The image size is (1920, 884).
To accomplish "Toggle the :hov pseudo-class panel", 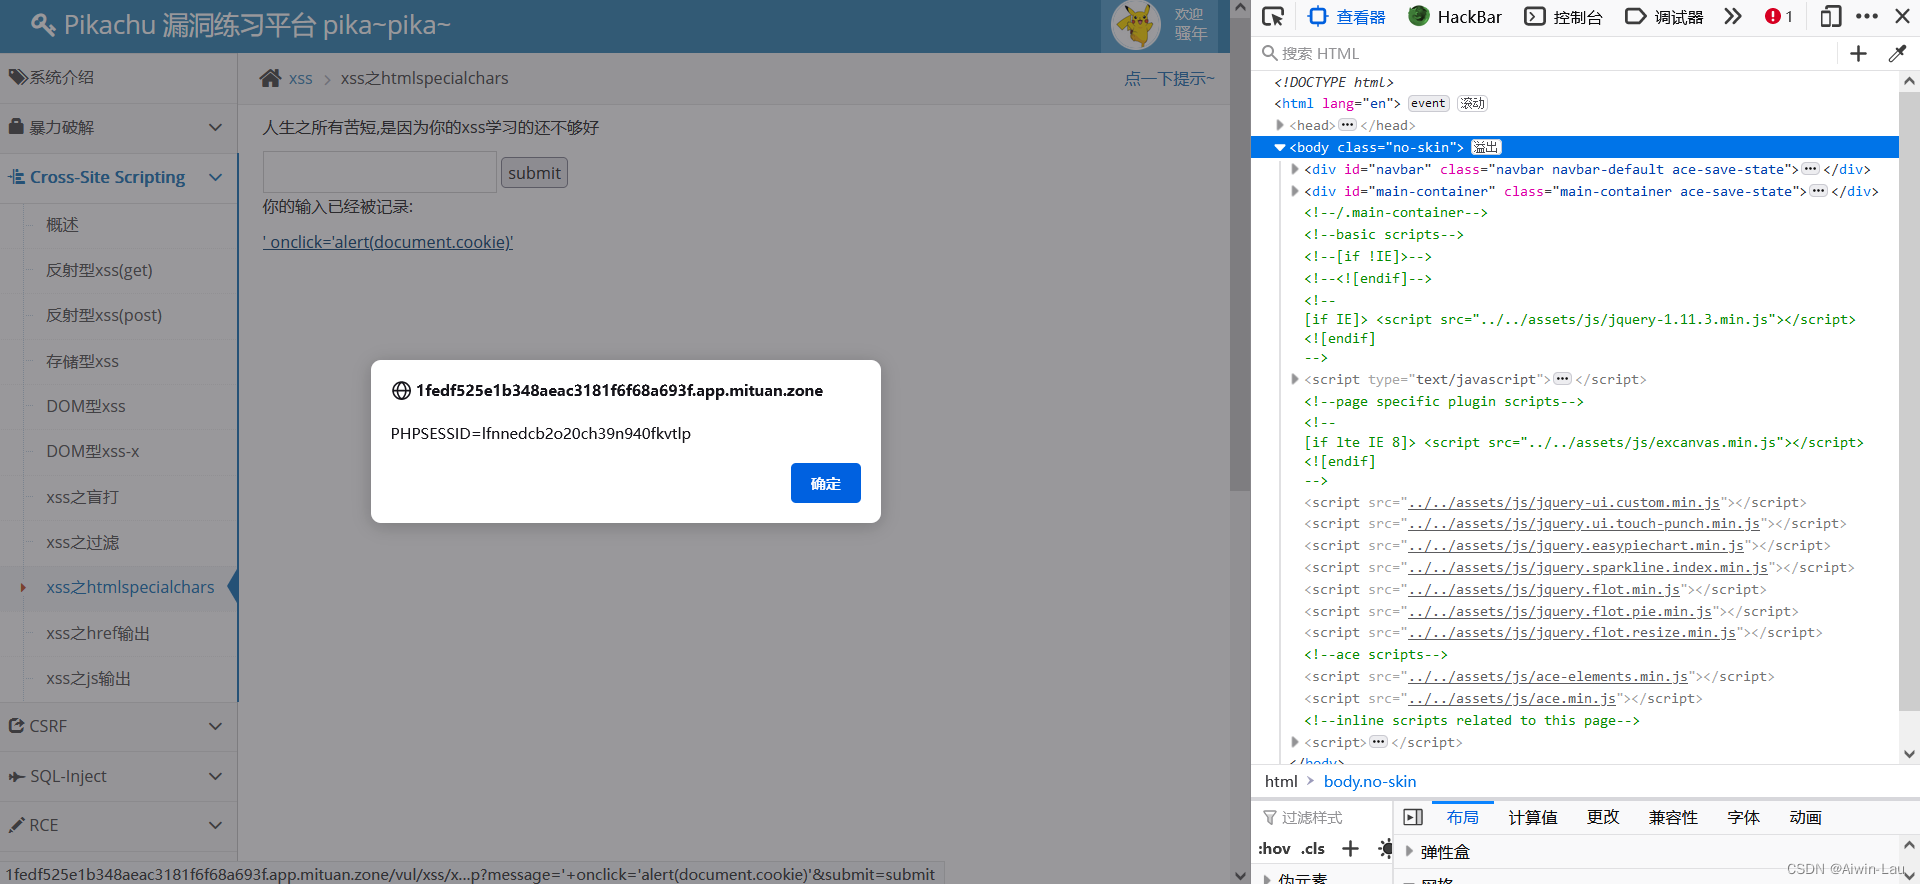I will pyautogui.click(x=1274, y=849).
